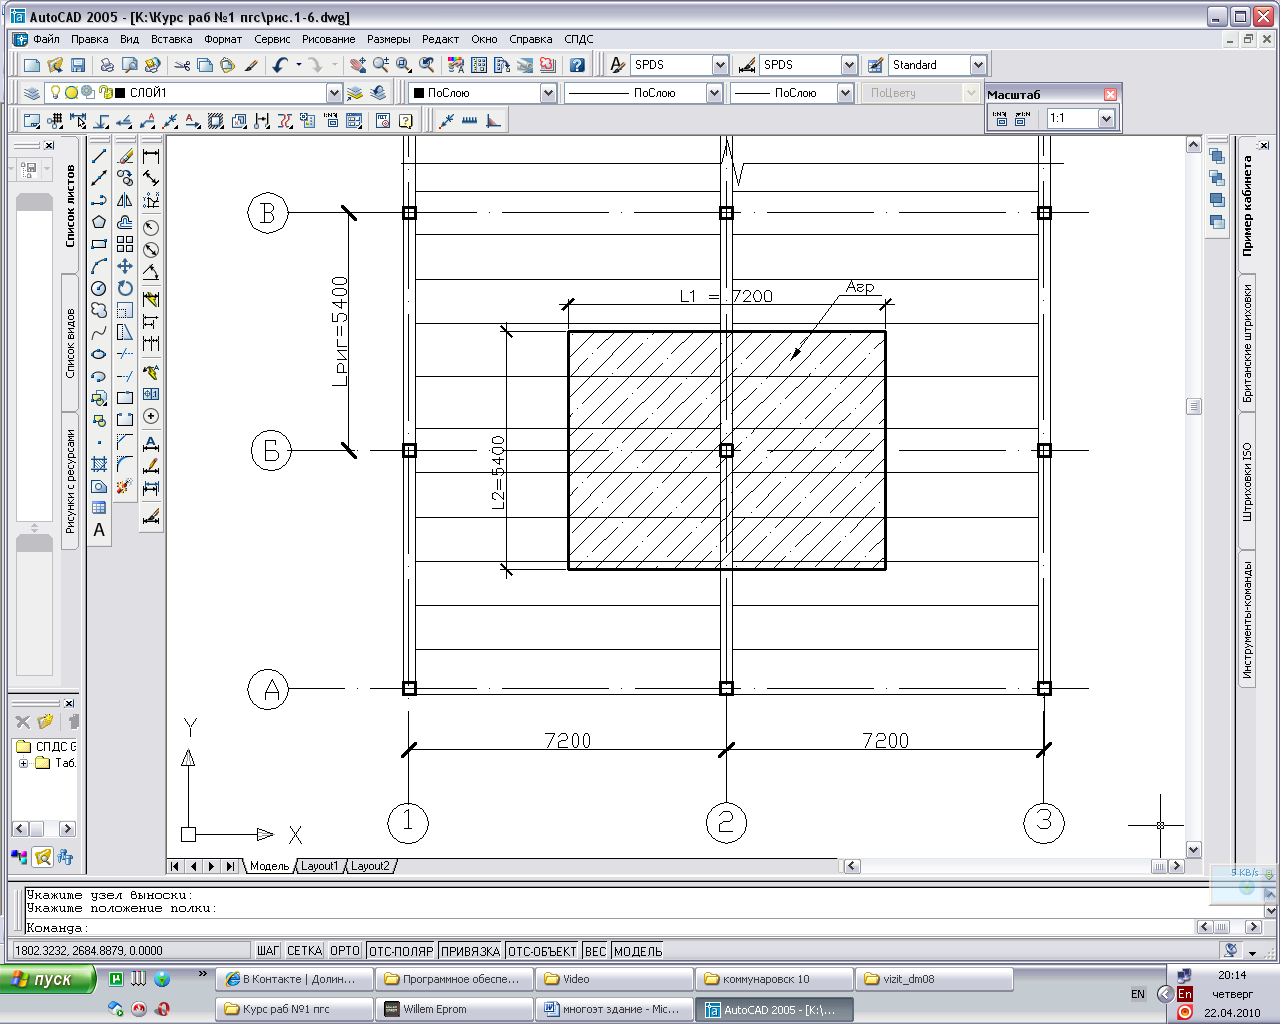The image size is (1280, 1024).
Task: Activate the Pan realtime hand icon
Action: pyautogui.click(x=358, y=65)
